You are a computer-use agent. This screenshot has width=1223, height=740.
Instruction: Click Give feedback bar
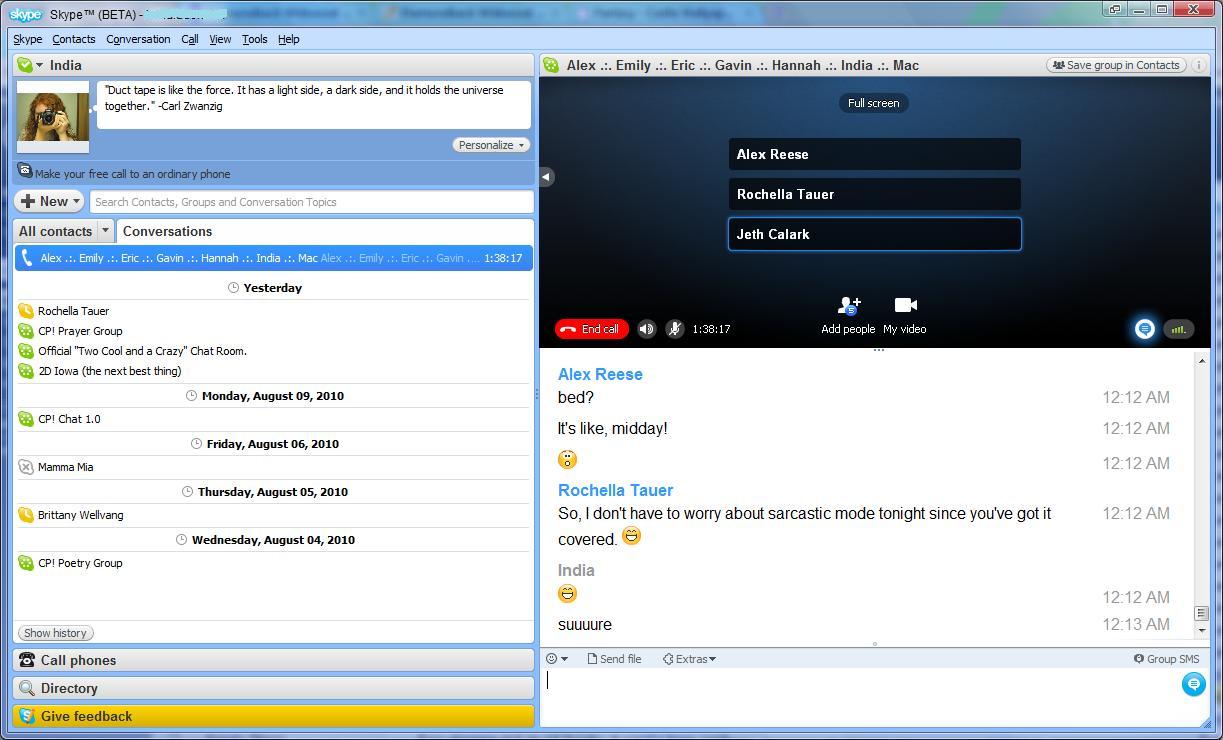tap(274, 716)
